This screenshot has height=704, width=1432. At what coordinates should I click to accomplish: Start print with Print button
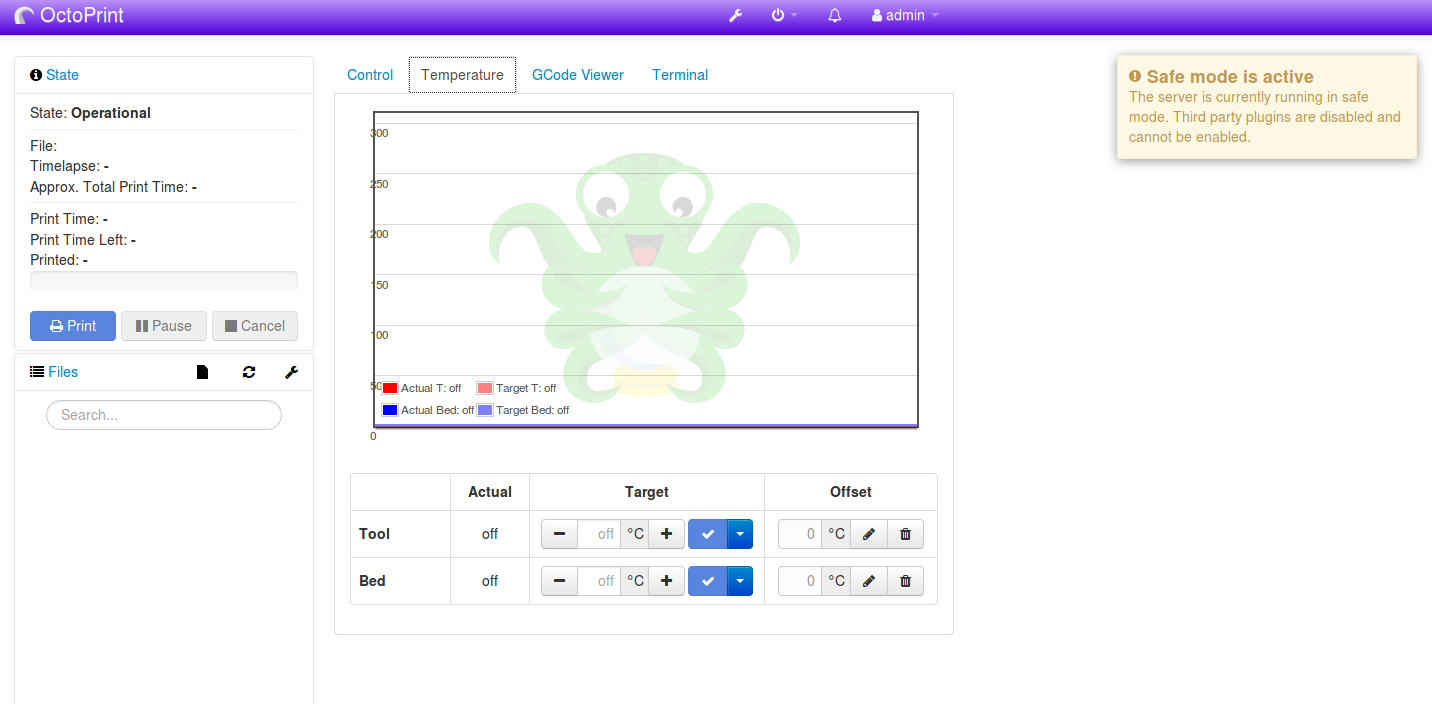[73, 326]
